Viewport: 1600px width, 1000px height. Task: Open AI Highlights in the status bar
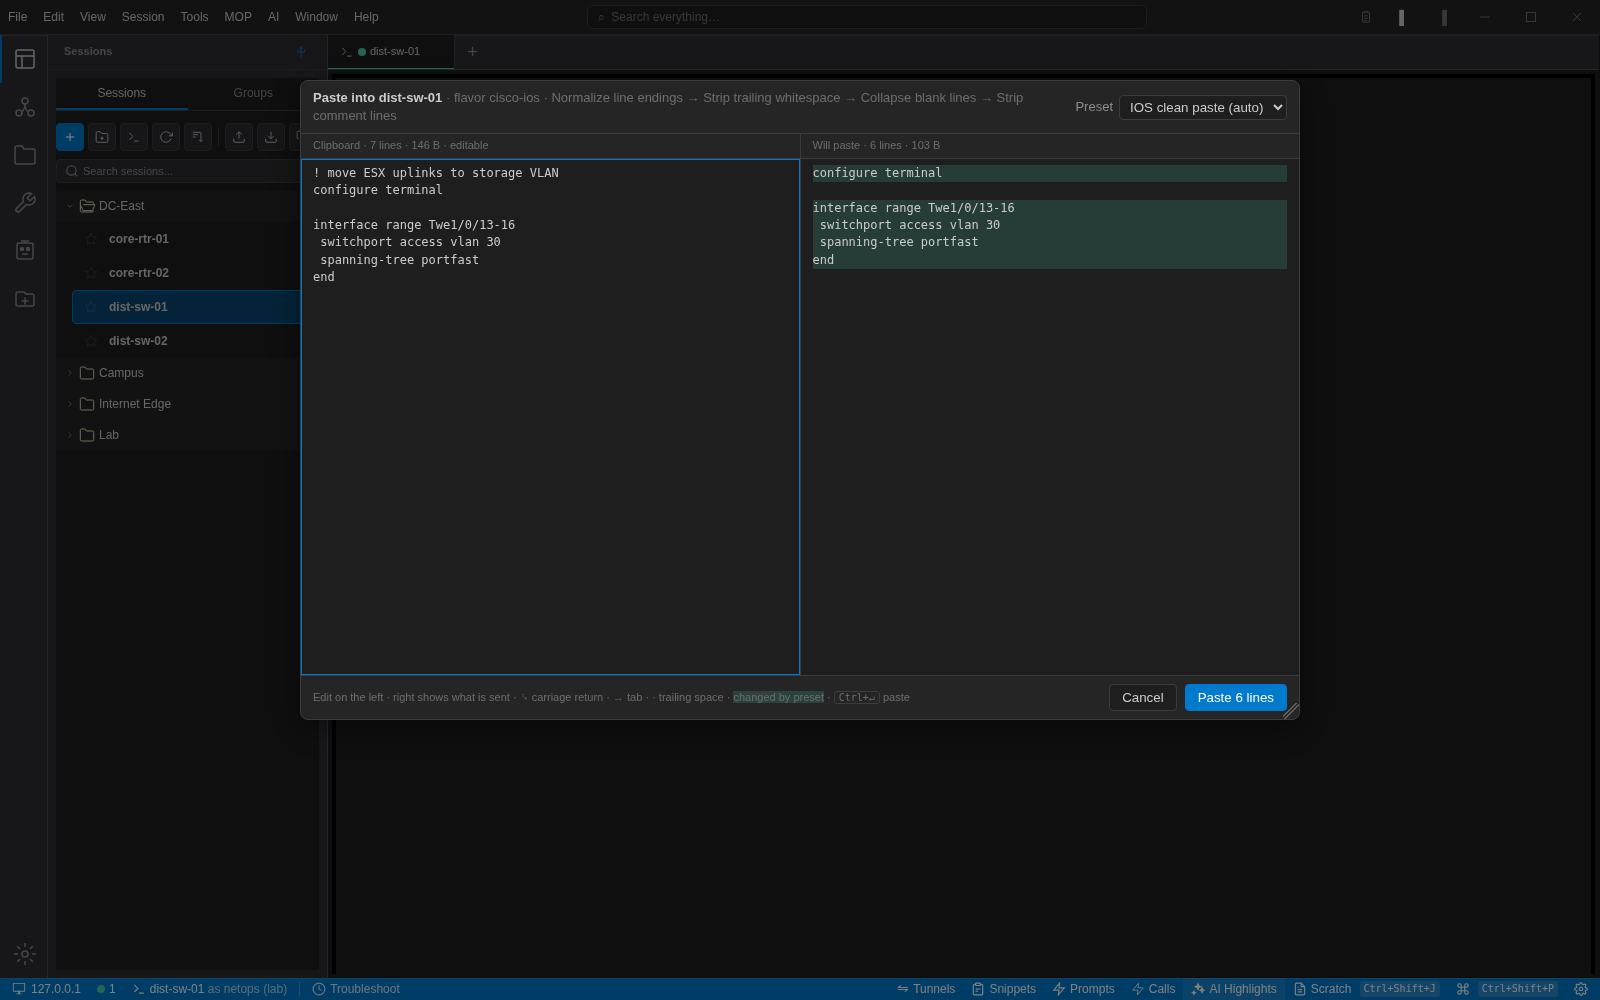click(1234, 989)
